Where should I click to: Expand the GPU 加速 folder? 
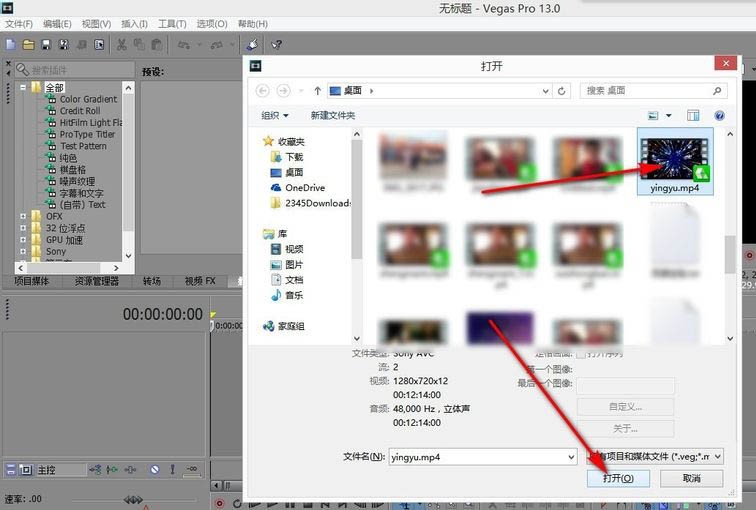coord(23,240)
